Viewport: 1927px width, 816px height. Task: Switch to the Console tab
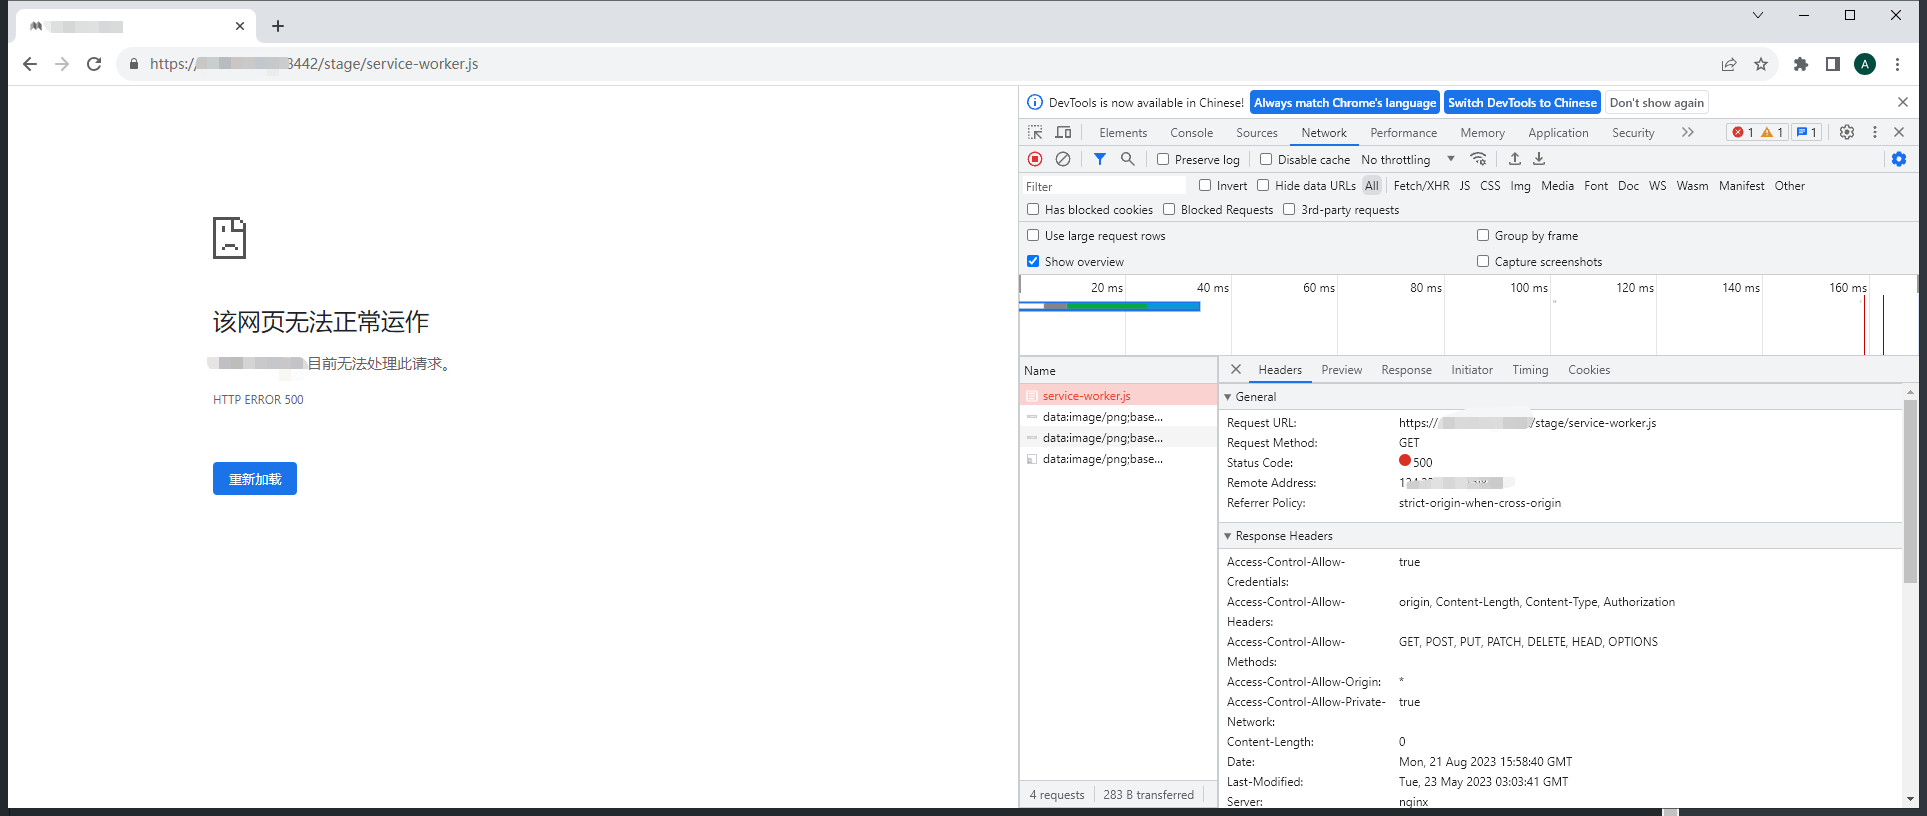point(1191,133)
